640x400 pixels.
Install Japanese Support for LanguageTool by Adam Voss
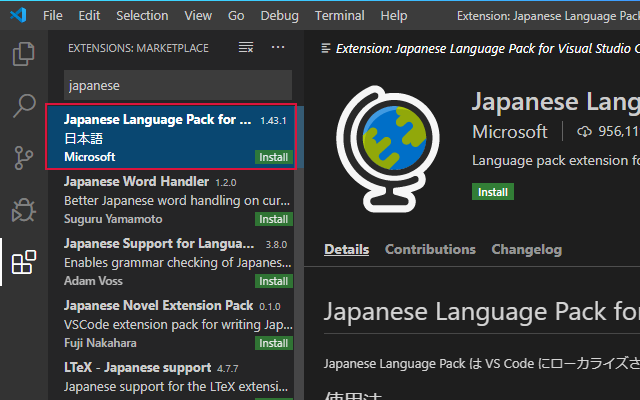click(x=273, y=281)
